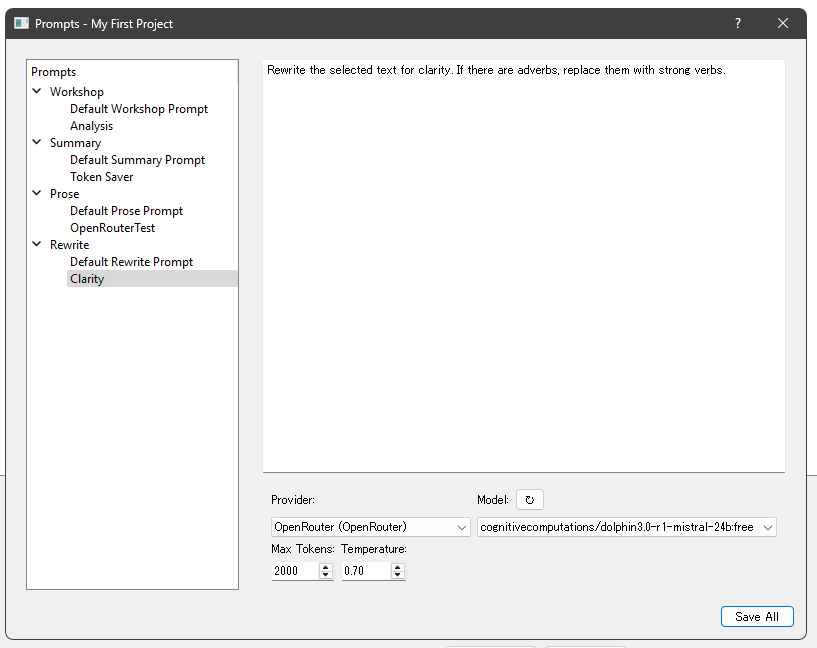Select the Analysis prompt

91,126
